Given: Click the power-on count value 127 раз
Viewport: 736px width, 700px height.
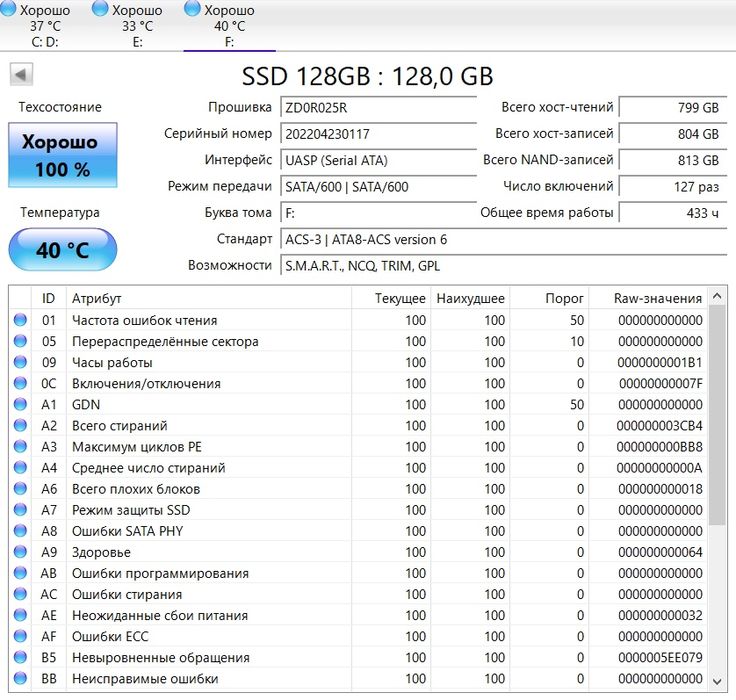Looking at the screenshot, I should click(673, 186).
